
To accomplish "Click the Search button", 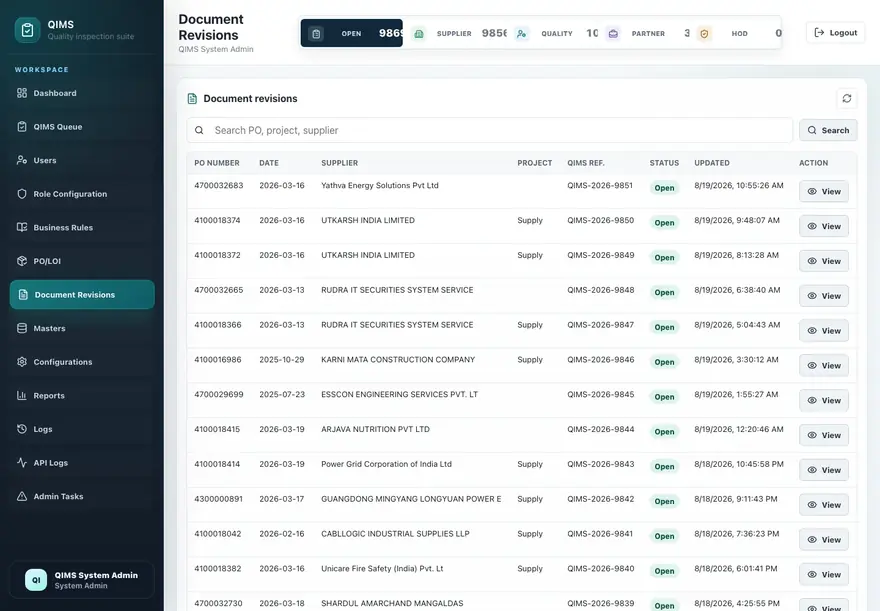I will (x=828, y=131).
